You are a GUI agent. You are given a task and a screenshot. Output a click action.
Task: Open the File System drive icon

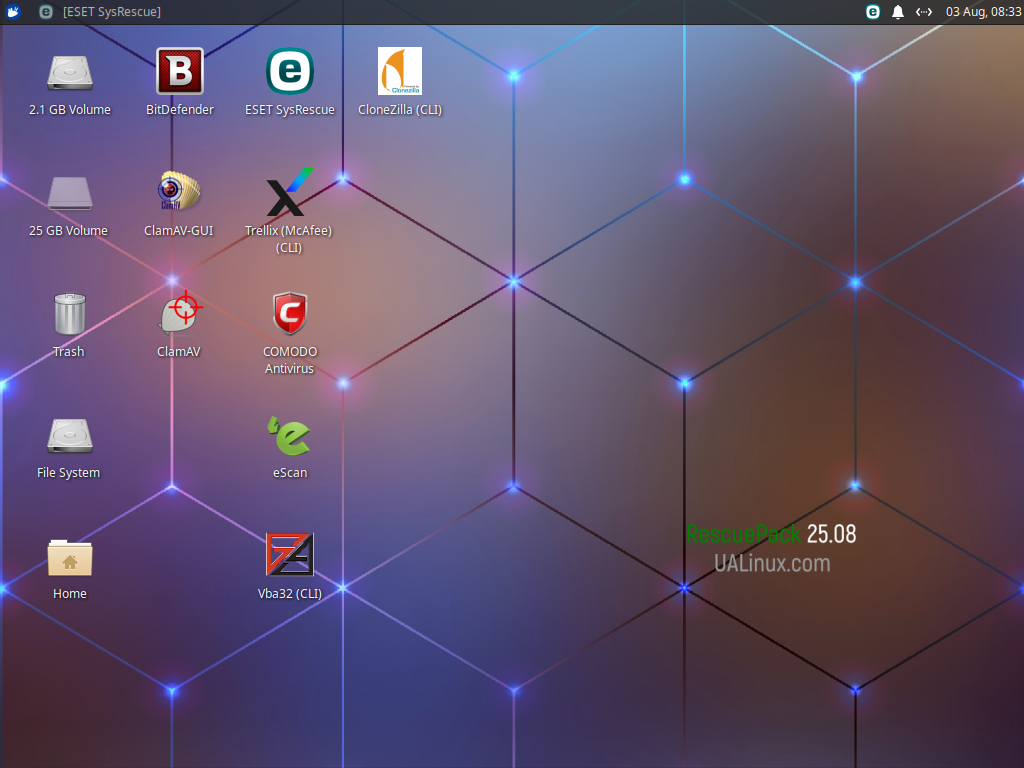coord(70,436)
